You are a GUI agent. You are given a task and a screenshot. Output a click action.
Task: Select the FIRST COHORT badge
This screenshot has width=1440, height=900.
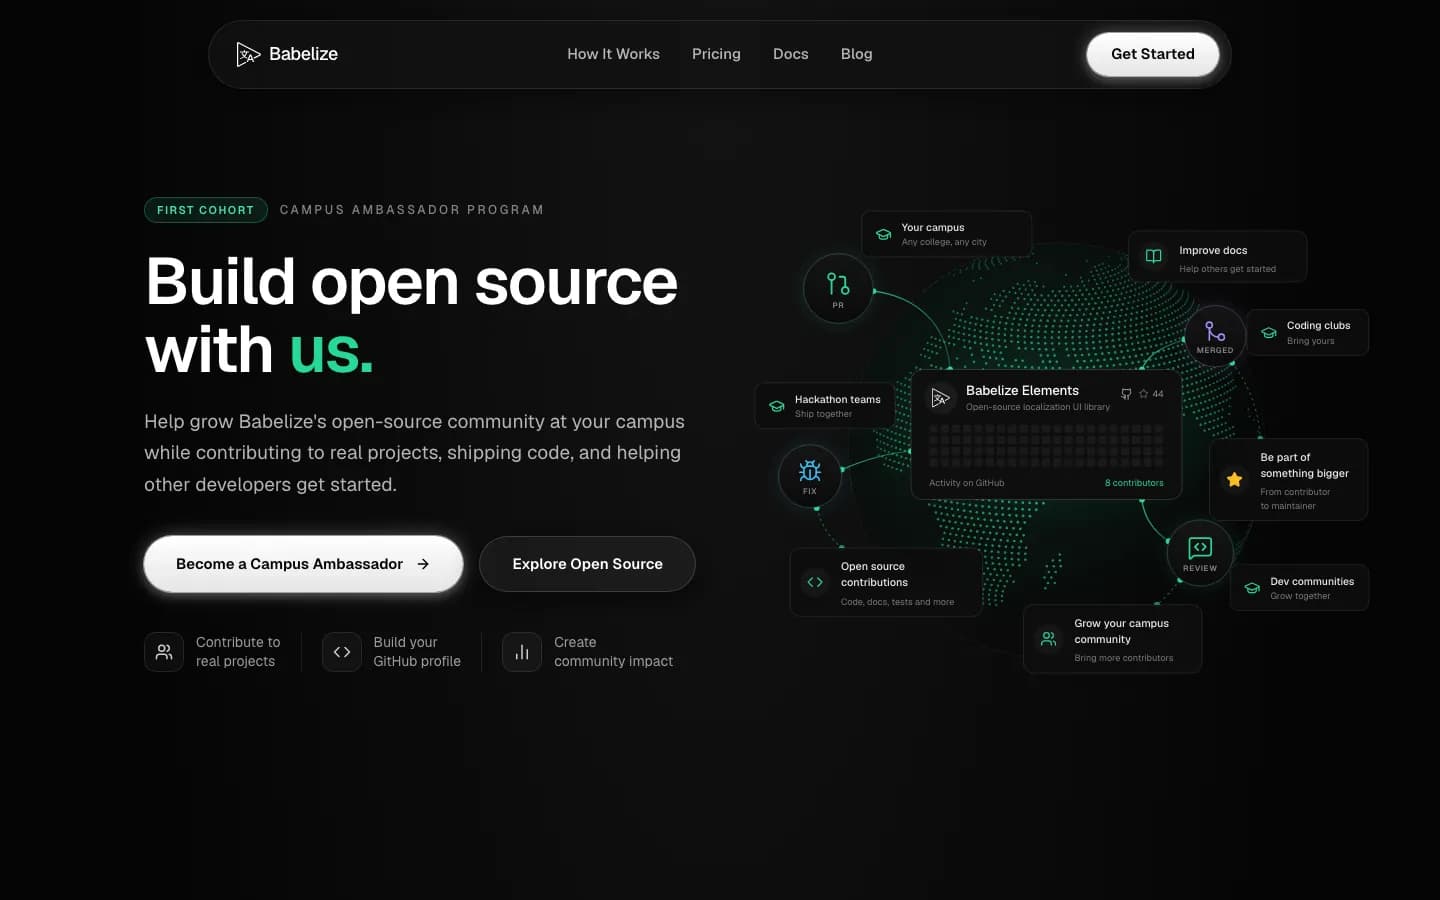(x=205, y=210)
